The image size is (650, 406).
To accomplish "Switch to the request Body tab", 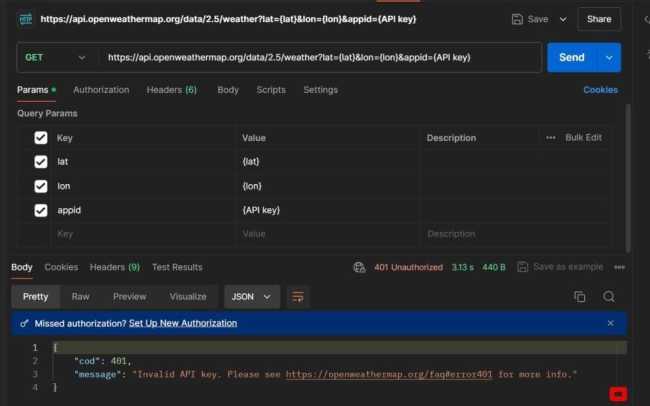I will [228, 90].
